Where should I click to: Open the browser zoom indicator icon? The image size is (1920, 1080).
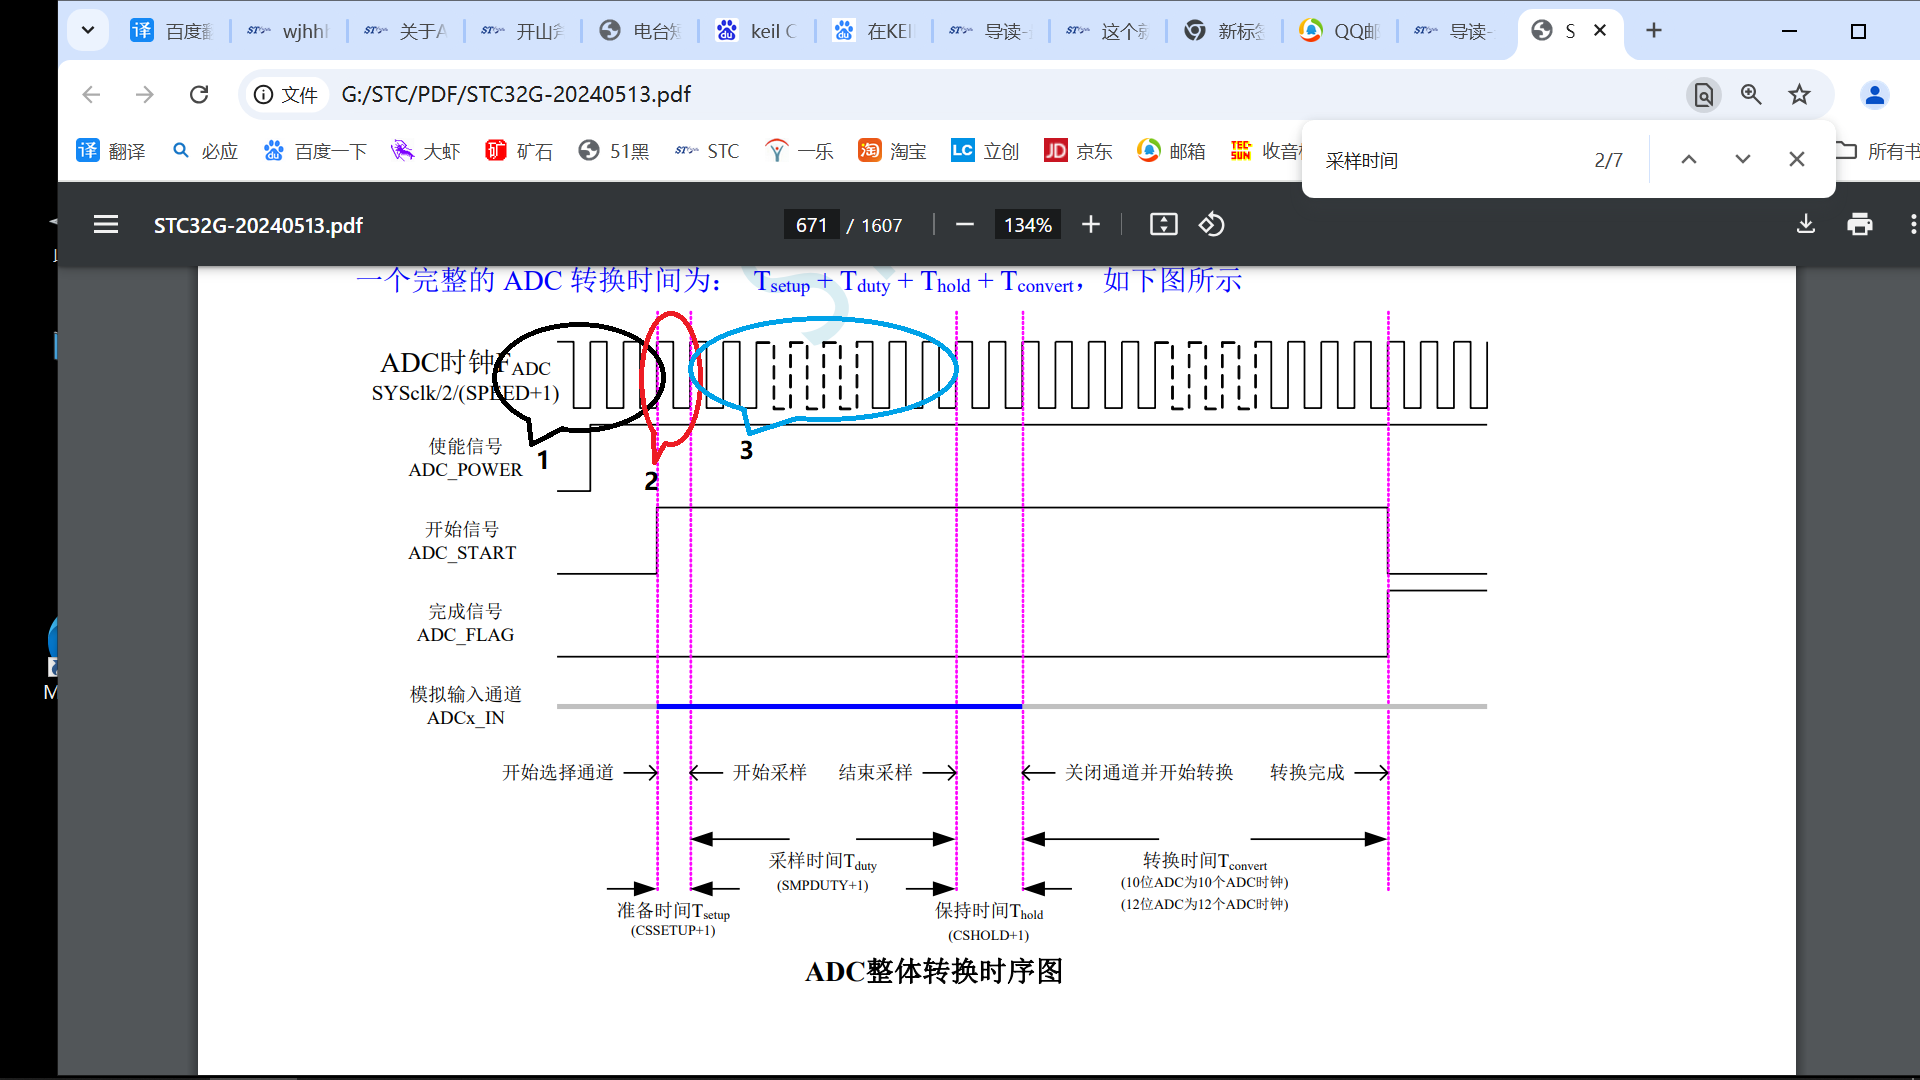point(1751,94)
